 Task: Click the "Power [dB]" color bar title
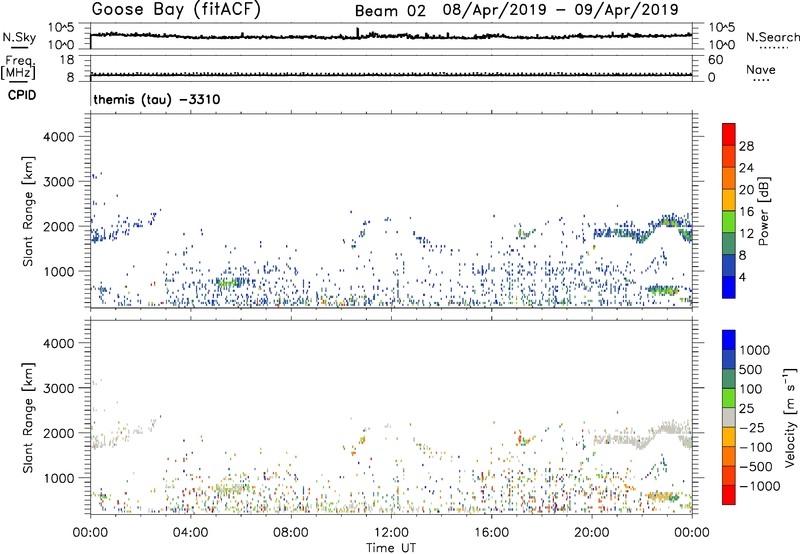point(763,211)
